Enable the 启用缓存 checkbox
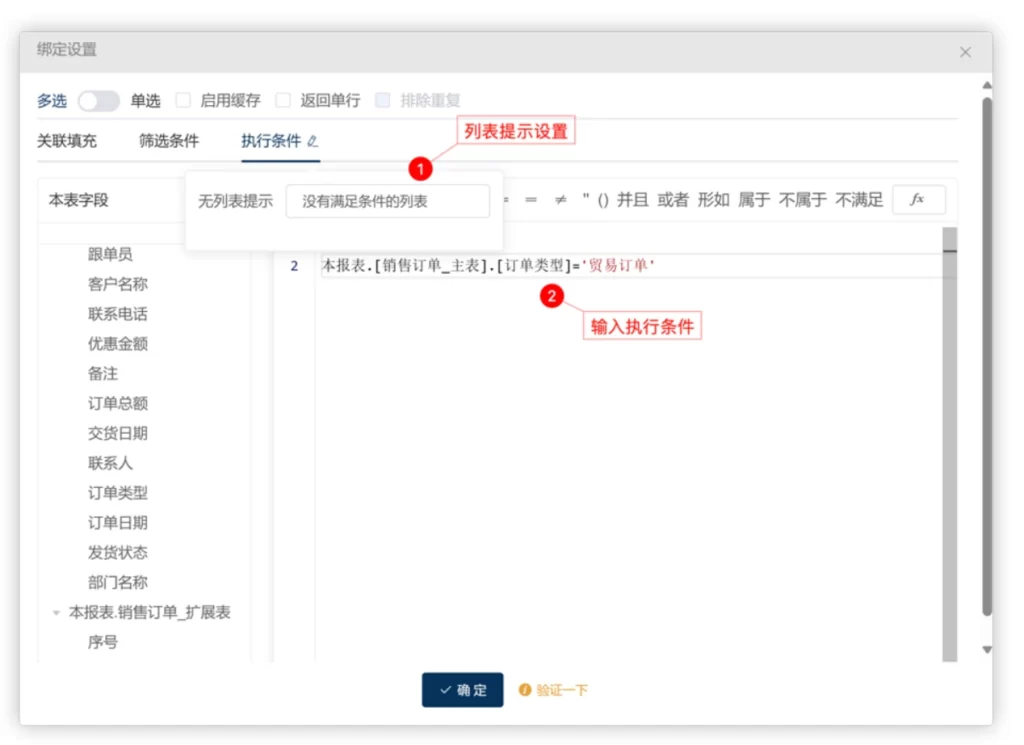 coord(184,100)
